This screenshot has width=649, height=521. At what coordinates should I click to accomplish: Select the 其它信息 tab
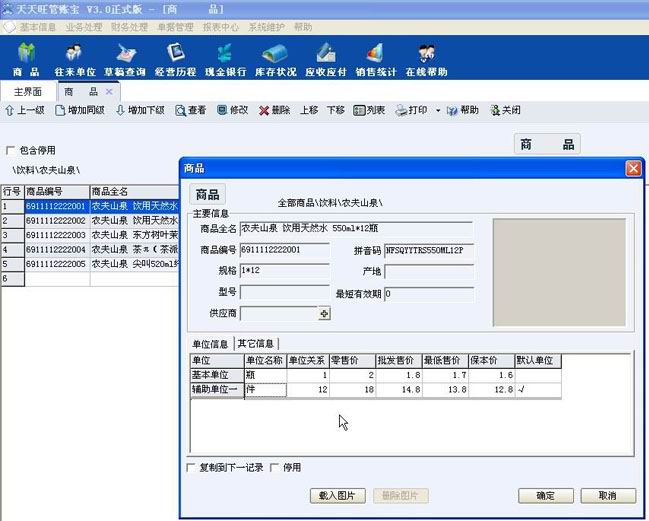tap(256, 343)
